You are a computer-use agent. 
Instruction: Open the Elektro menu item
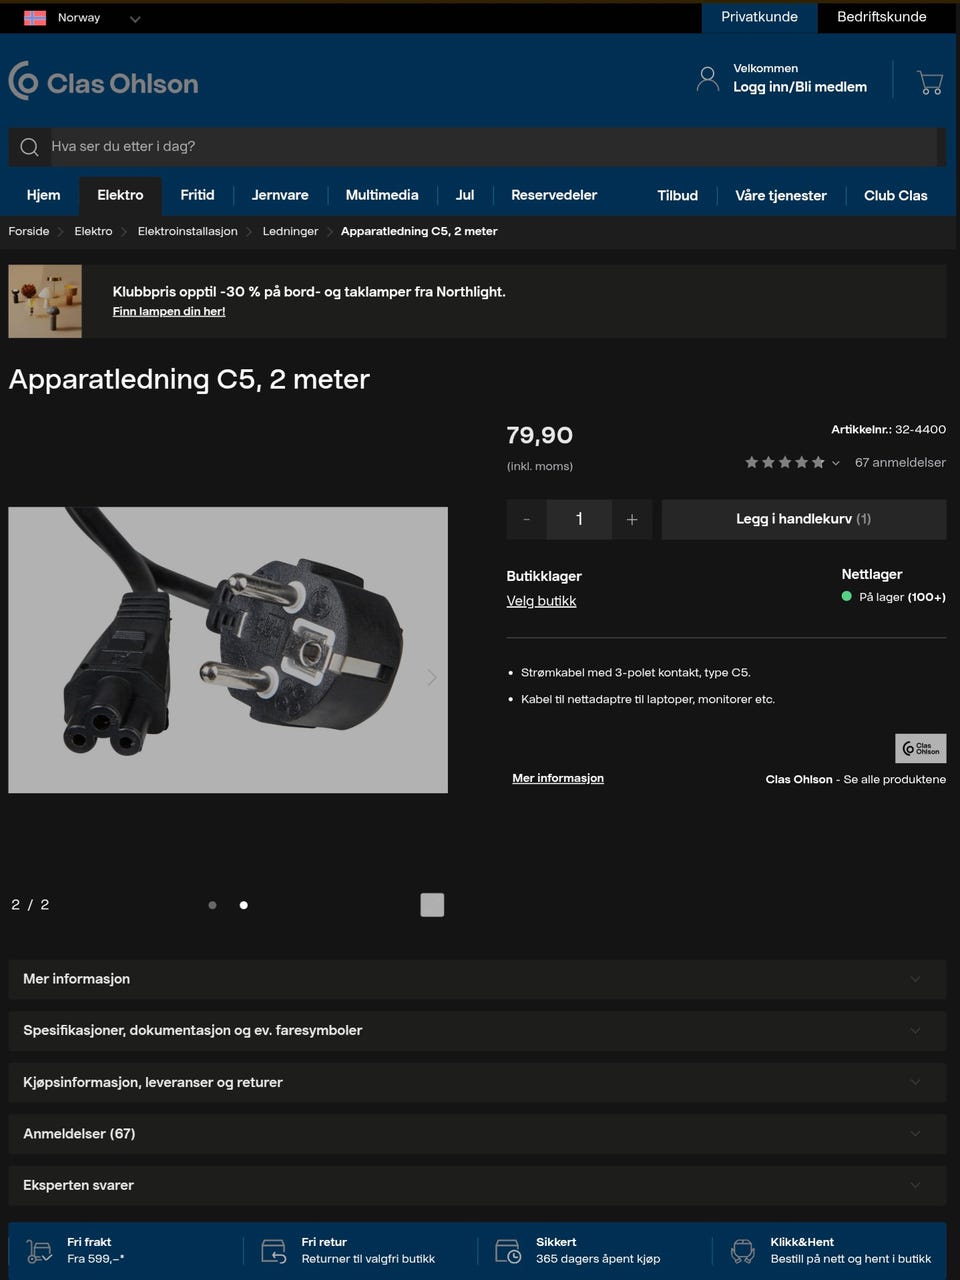point(120,195)
